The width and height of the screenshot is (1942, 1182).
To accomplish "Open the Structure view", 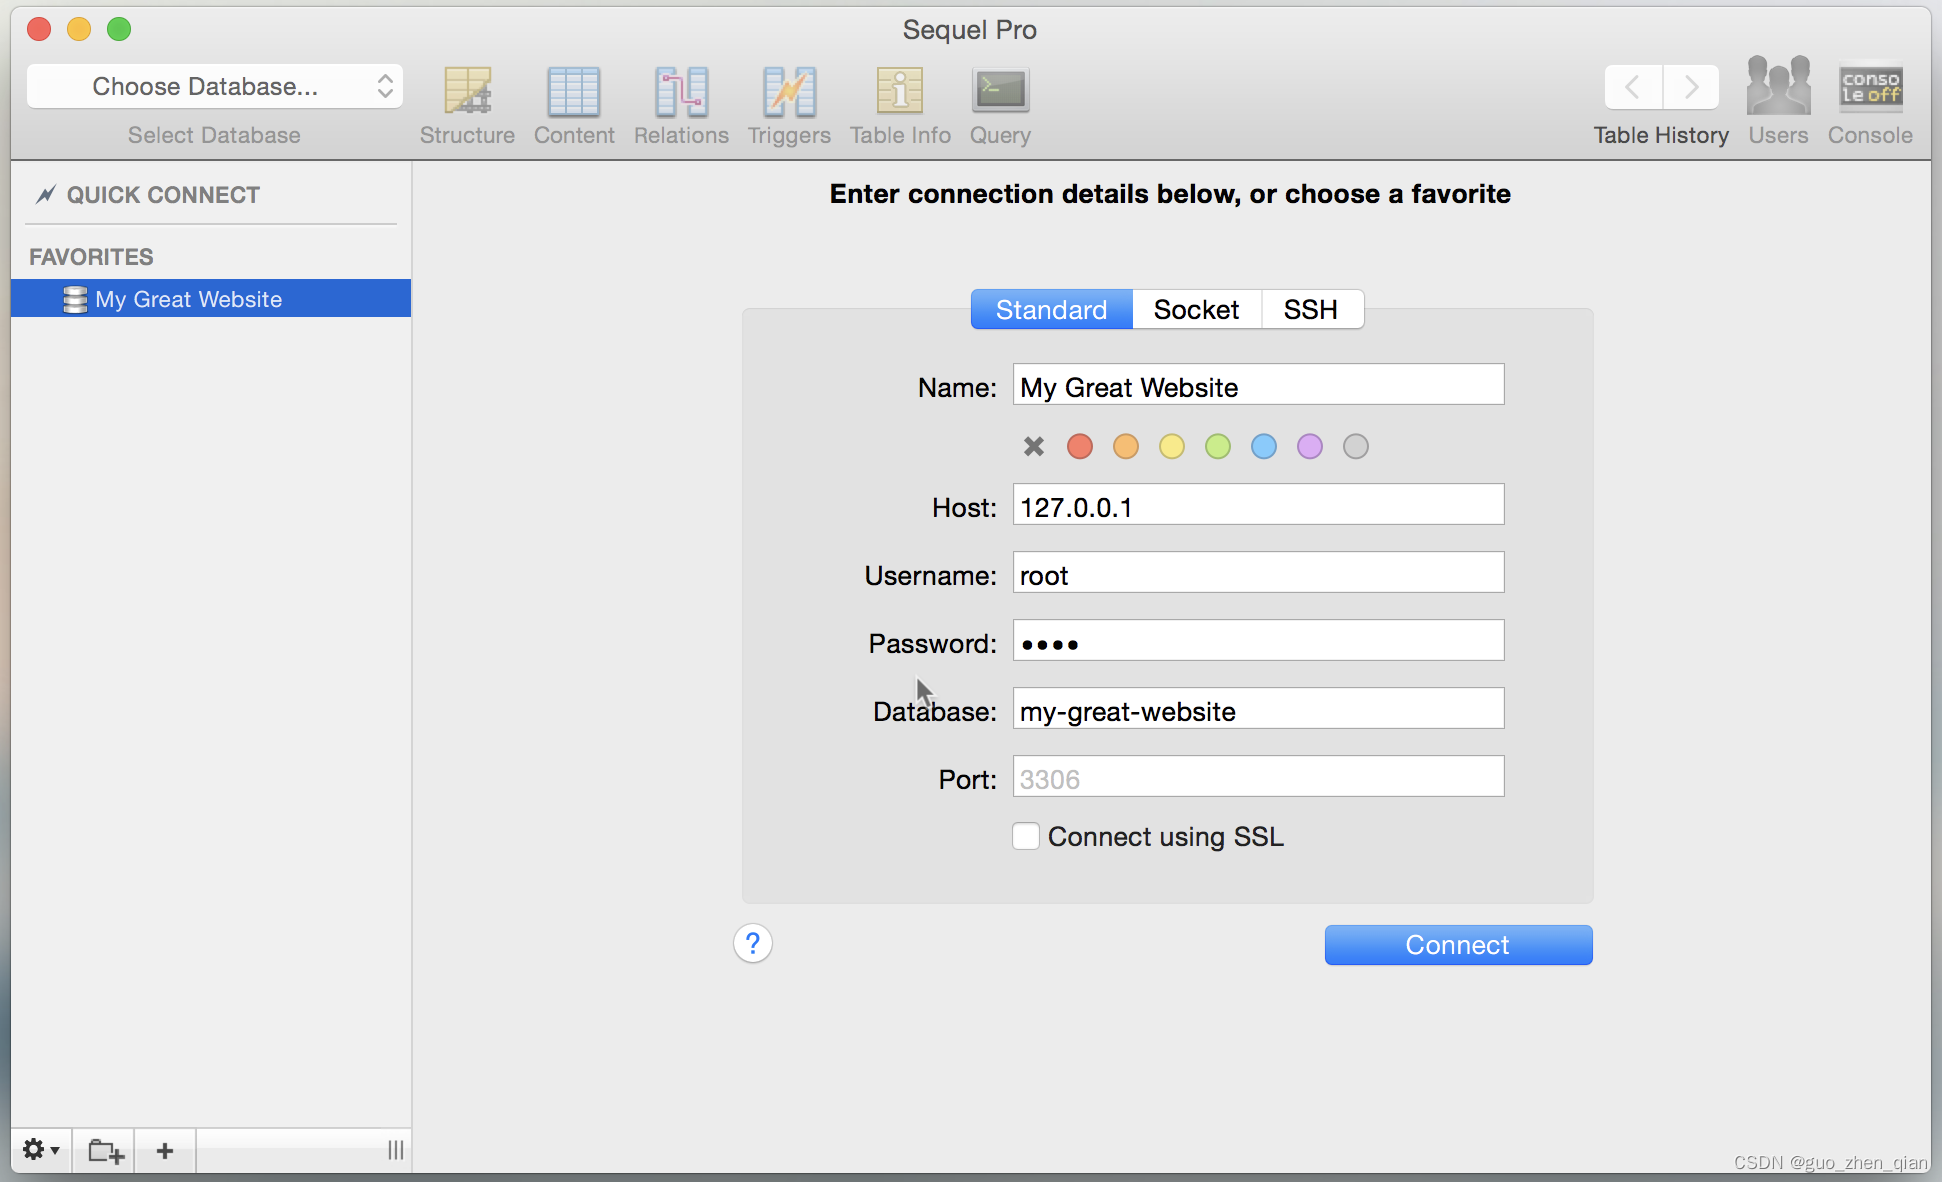I will click(x=467, y=107).
